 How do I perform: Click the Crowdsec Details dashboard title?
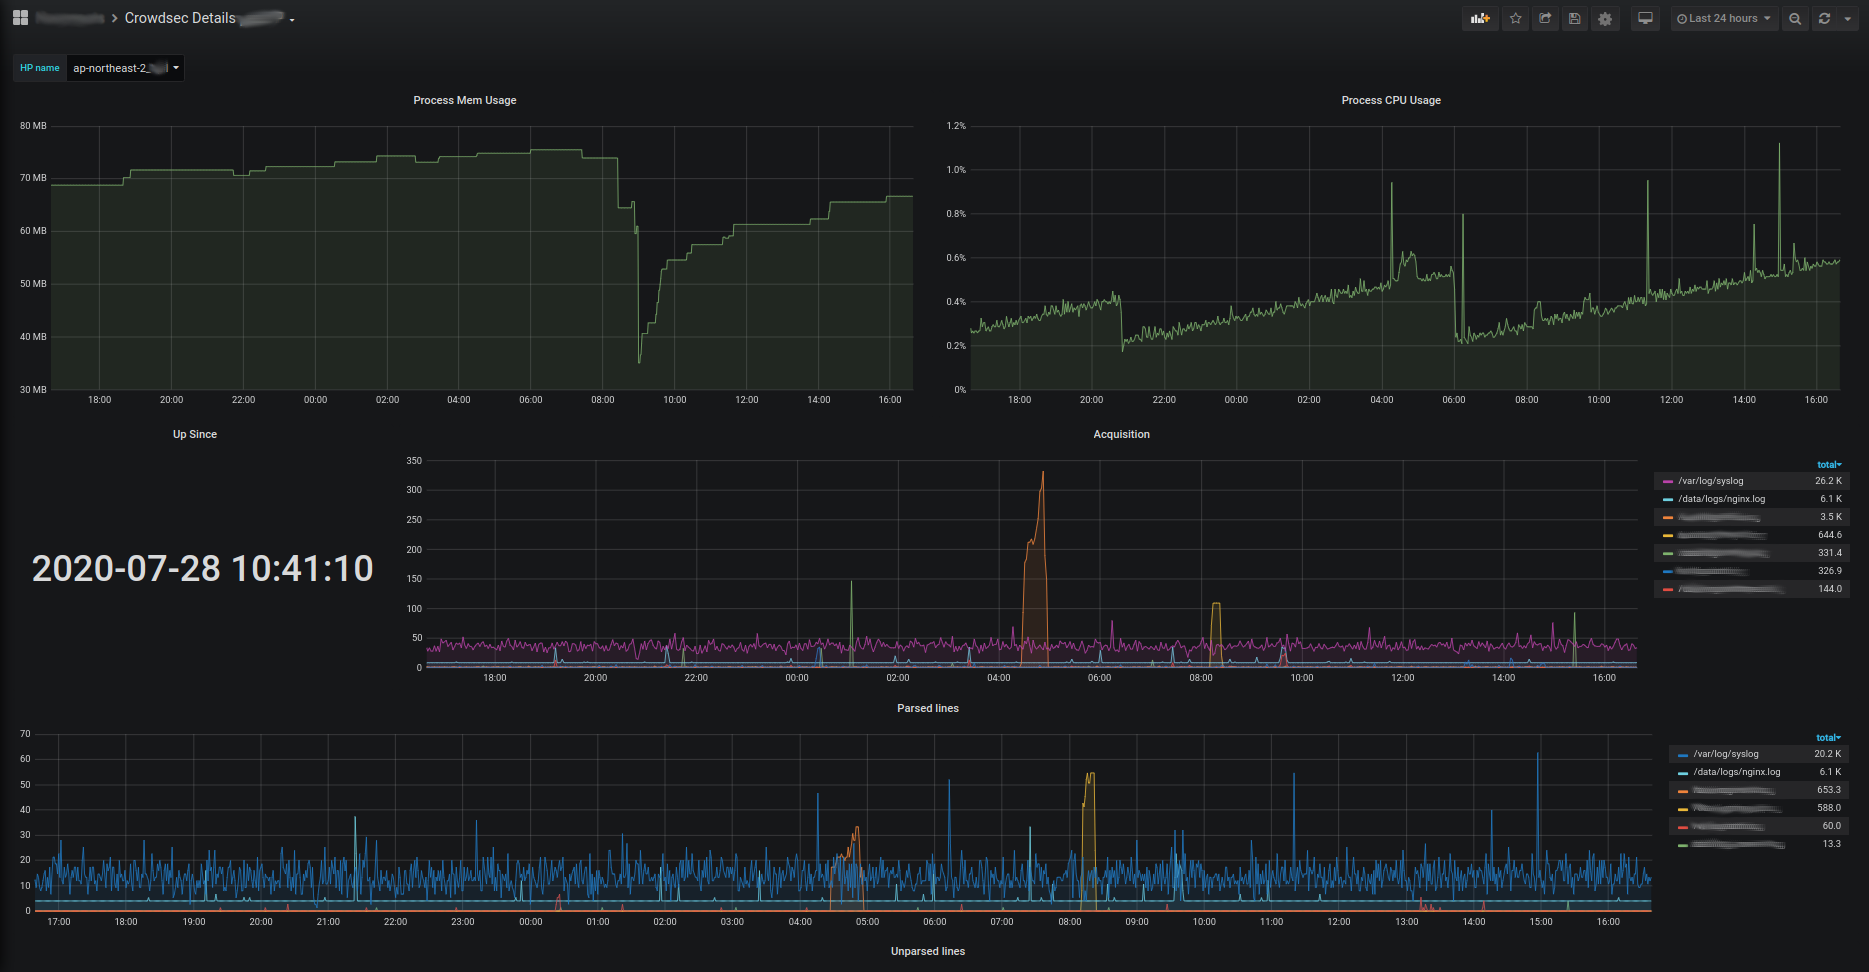[180, 18]
